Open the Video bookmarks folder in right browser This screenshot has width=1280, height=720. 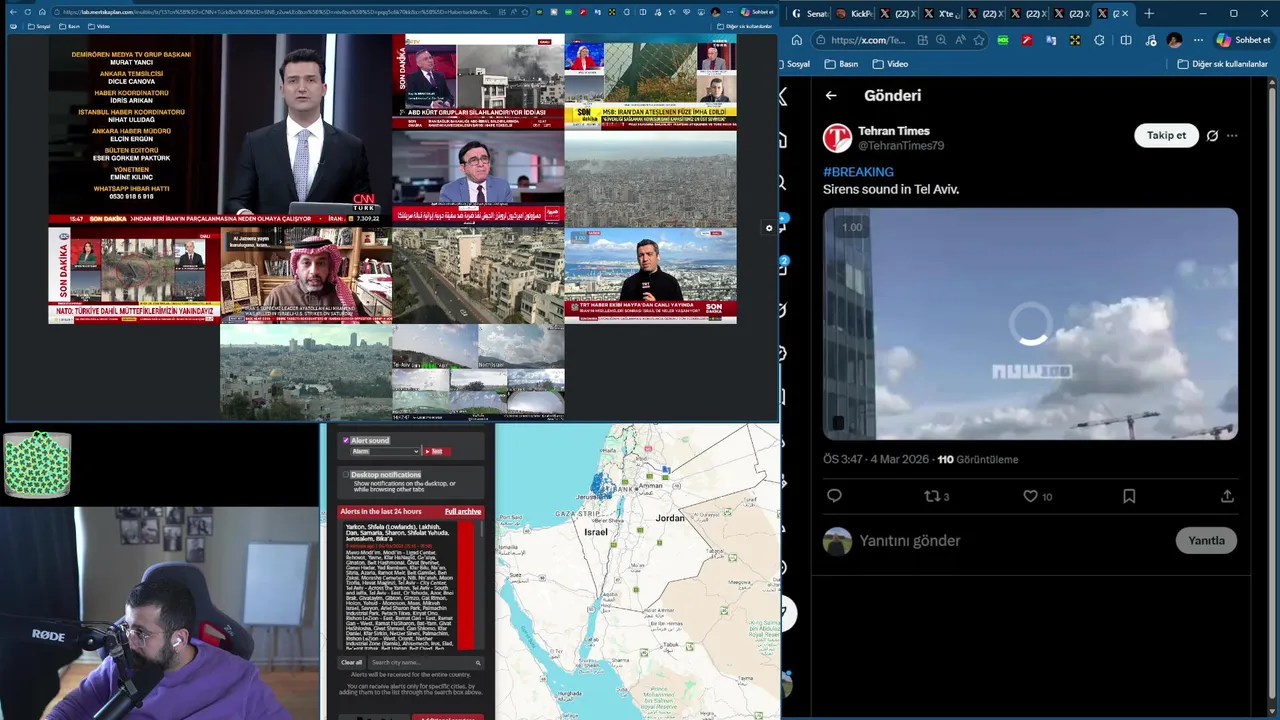tap(890, 64)
